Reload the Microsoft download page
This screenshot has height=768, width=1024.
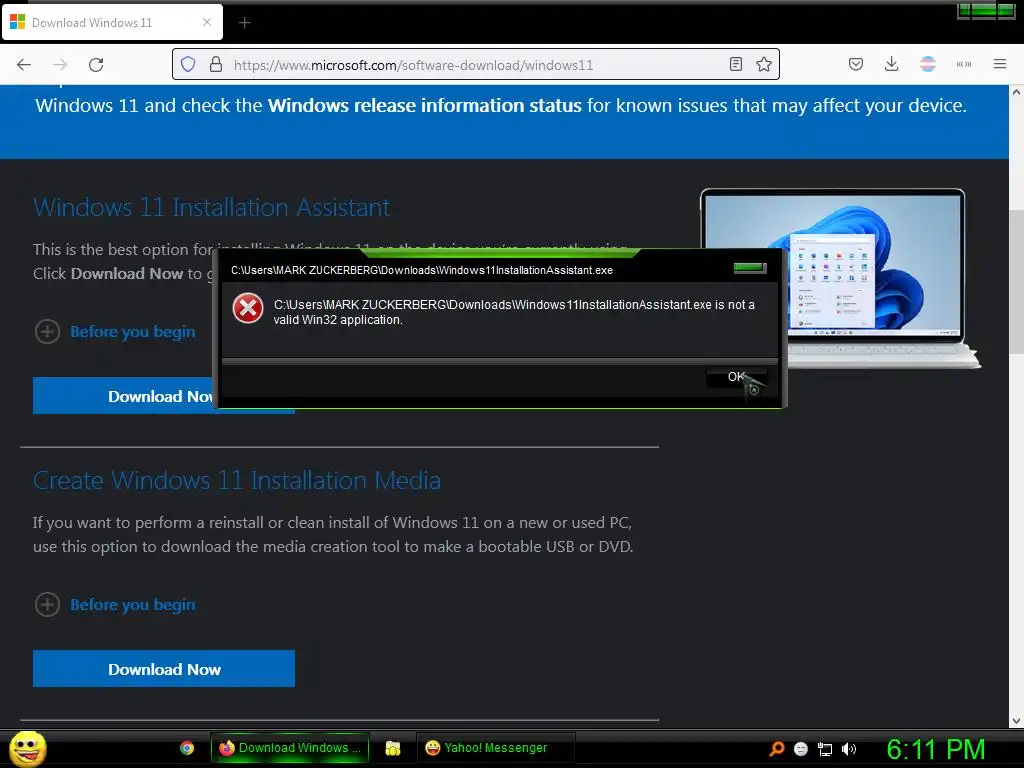[96, 65]
